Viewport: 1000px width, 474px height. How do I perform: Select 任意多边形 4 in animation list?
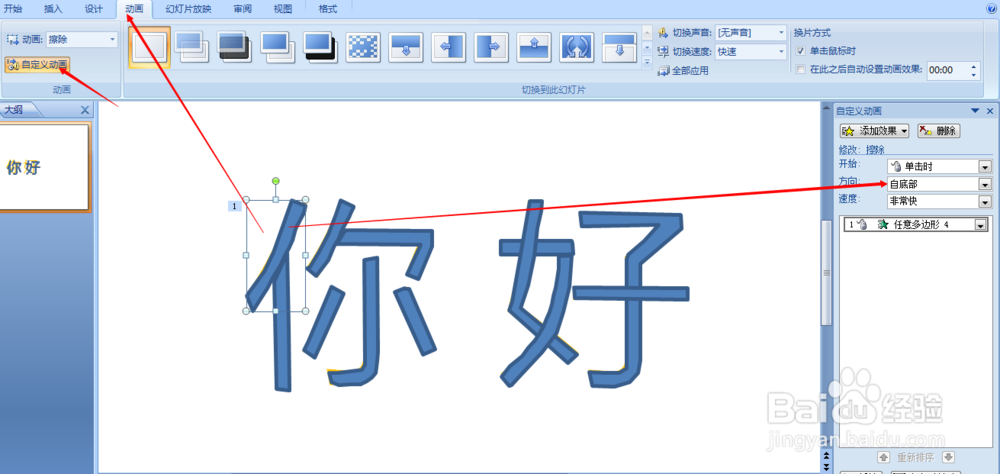click(x=915, y=225)
